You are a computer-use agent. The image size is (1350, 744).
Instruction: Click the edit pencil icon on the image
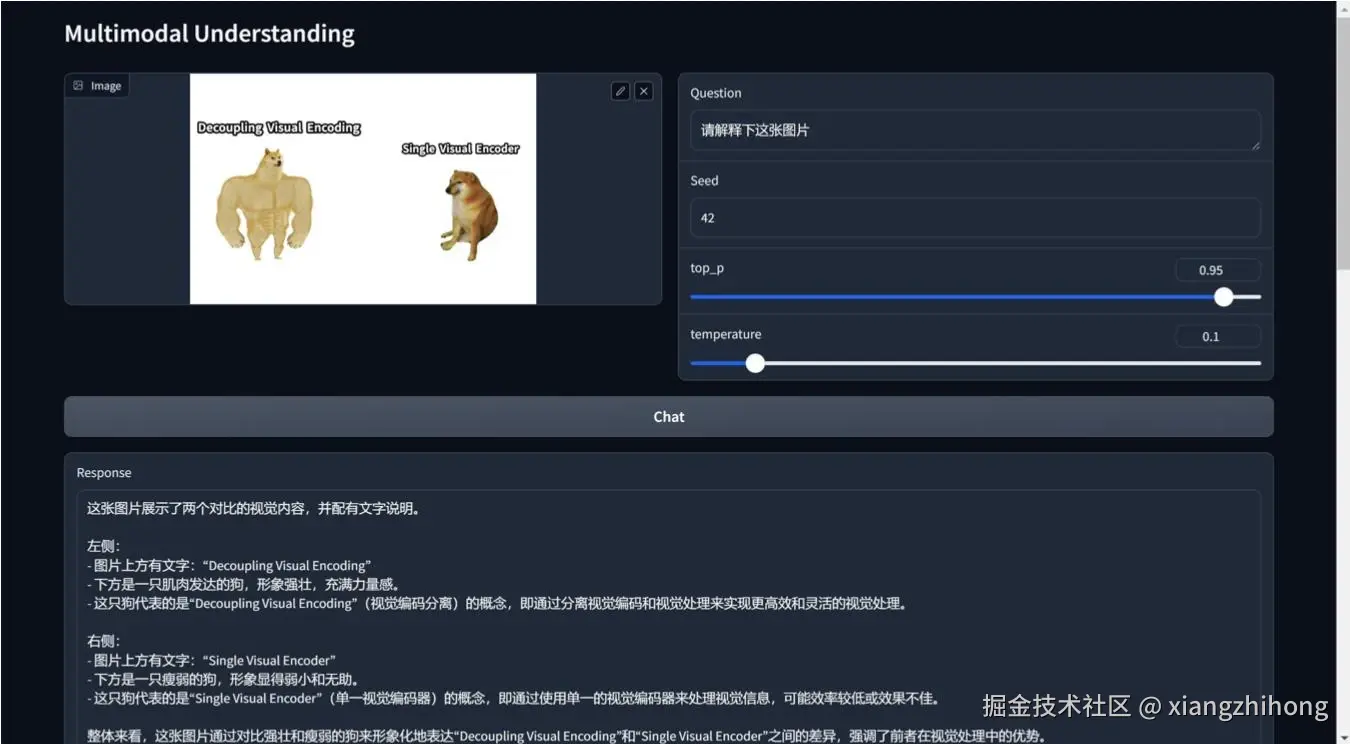[x=620, y=91]
